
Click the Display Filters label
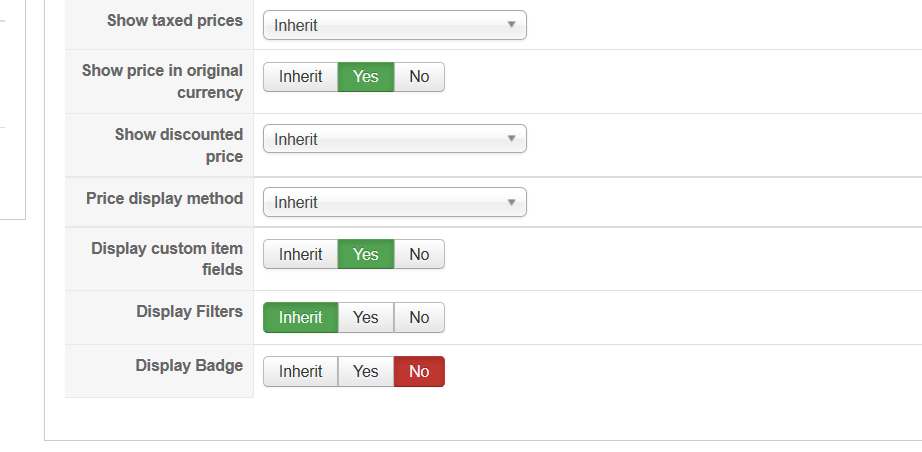[189, 312]
